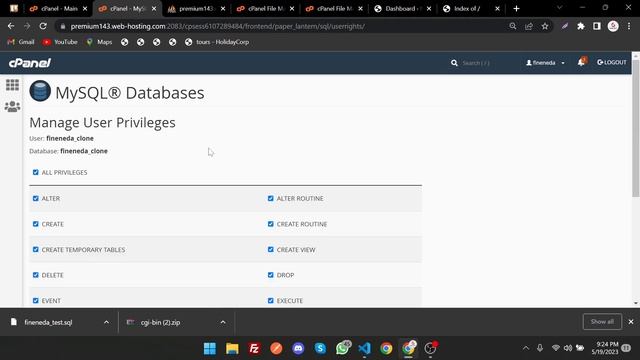
Task: Open the Maps bookmark
Action: click(x=99, y=42)
